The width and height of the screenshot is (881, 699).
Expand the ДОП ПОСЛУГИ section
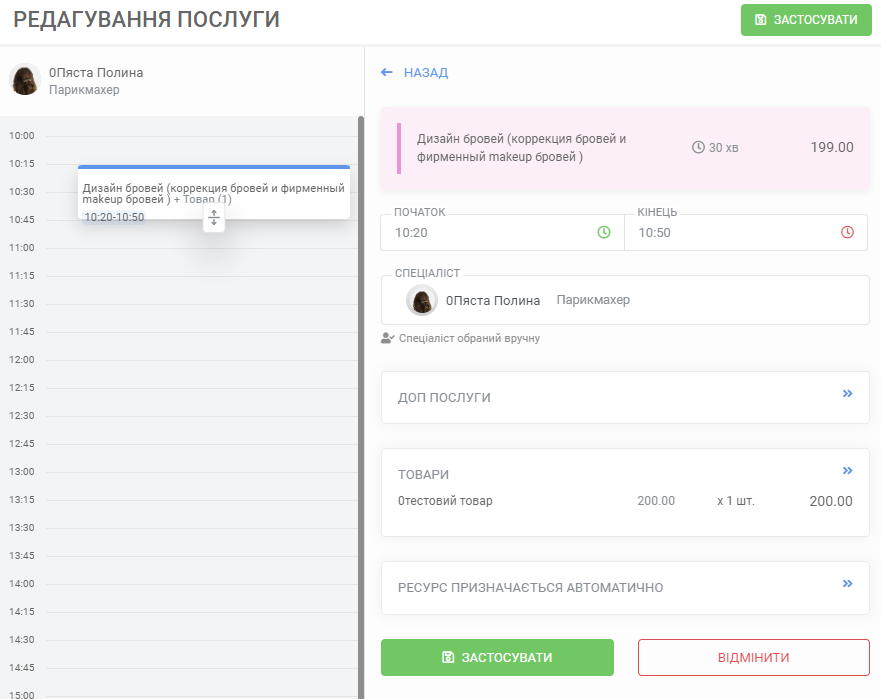[847, 394]
